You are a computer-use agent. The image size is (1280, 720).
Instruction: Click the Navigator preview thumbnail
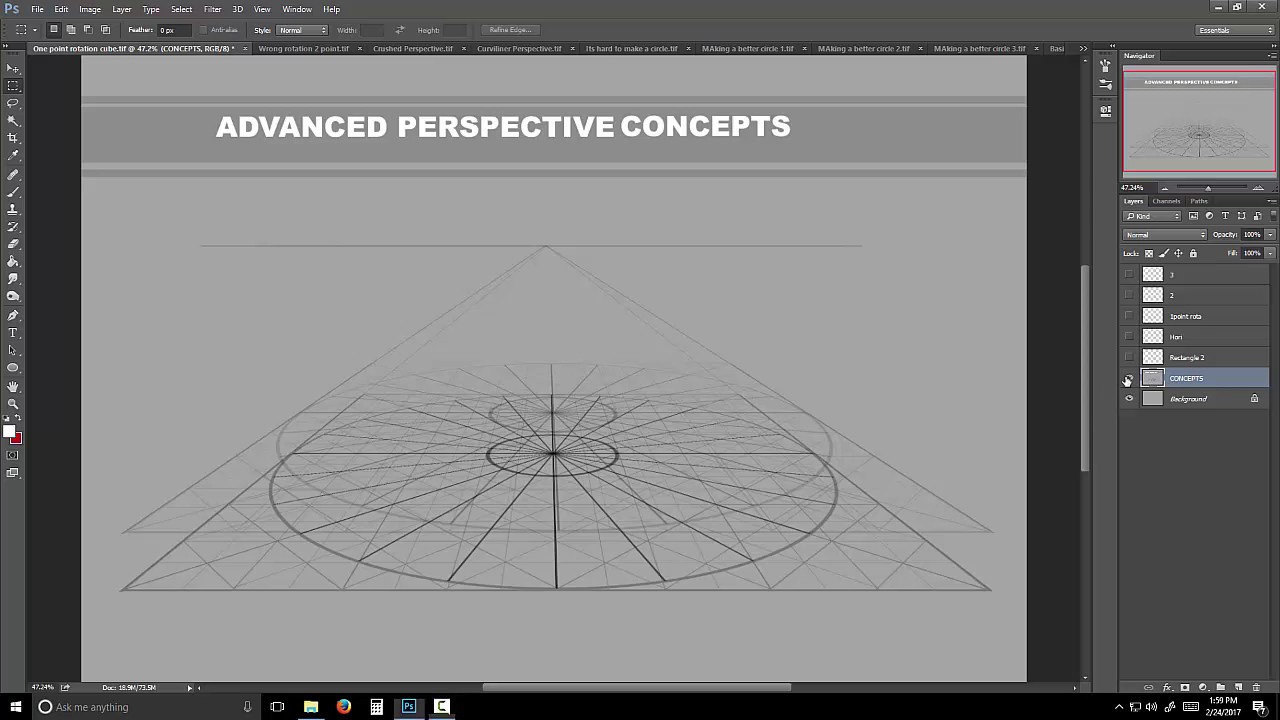point(1199,123)
